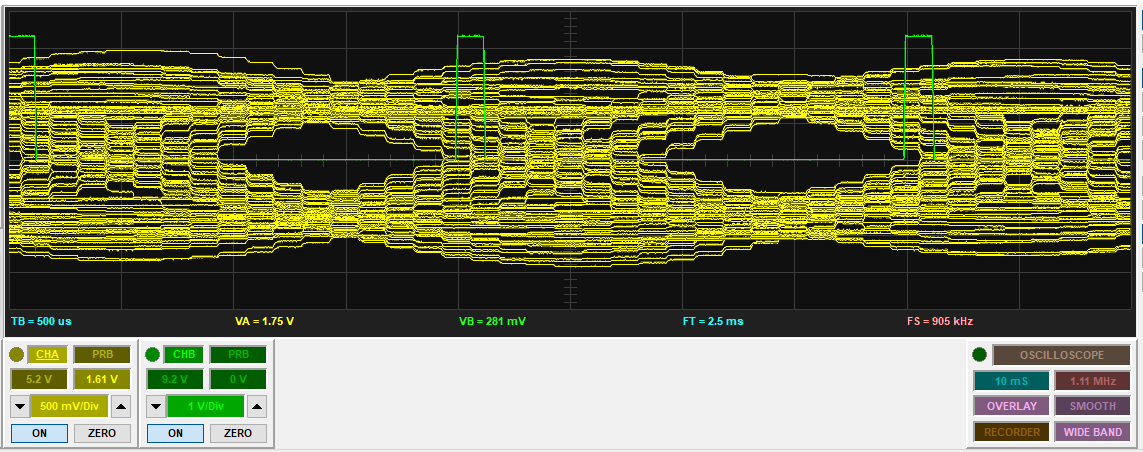The width and height of the screenshot is (1143, 452).
Task: Click the CHB 9.2 V range field
Action: pyautogui.click(x=175, y=380)
